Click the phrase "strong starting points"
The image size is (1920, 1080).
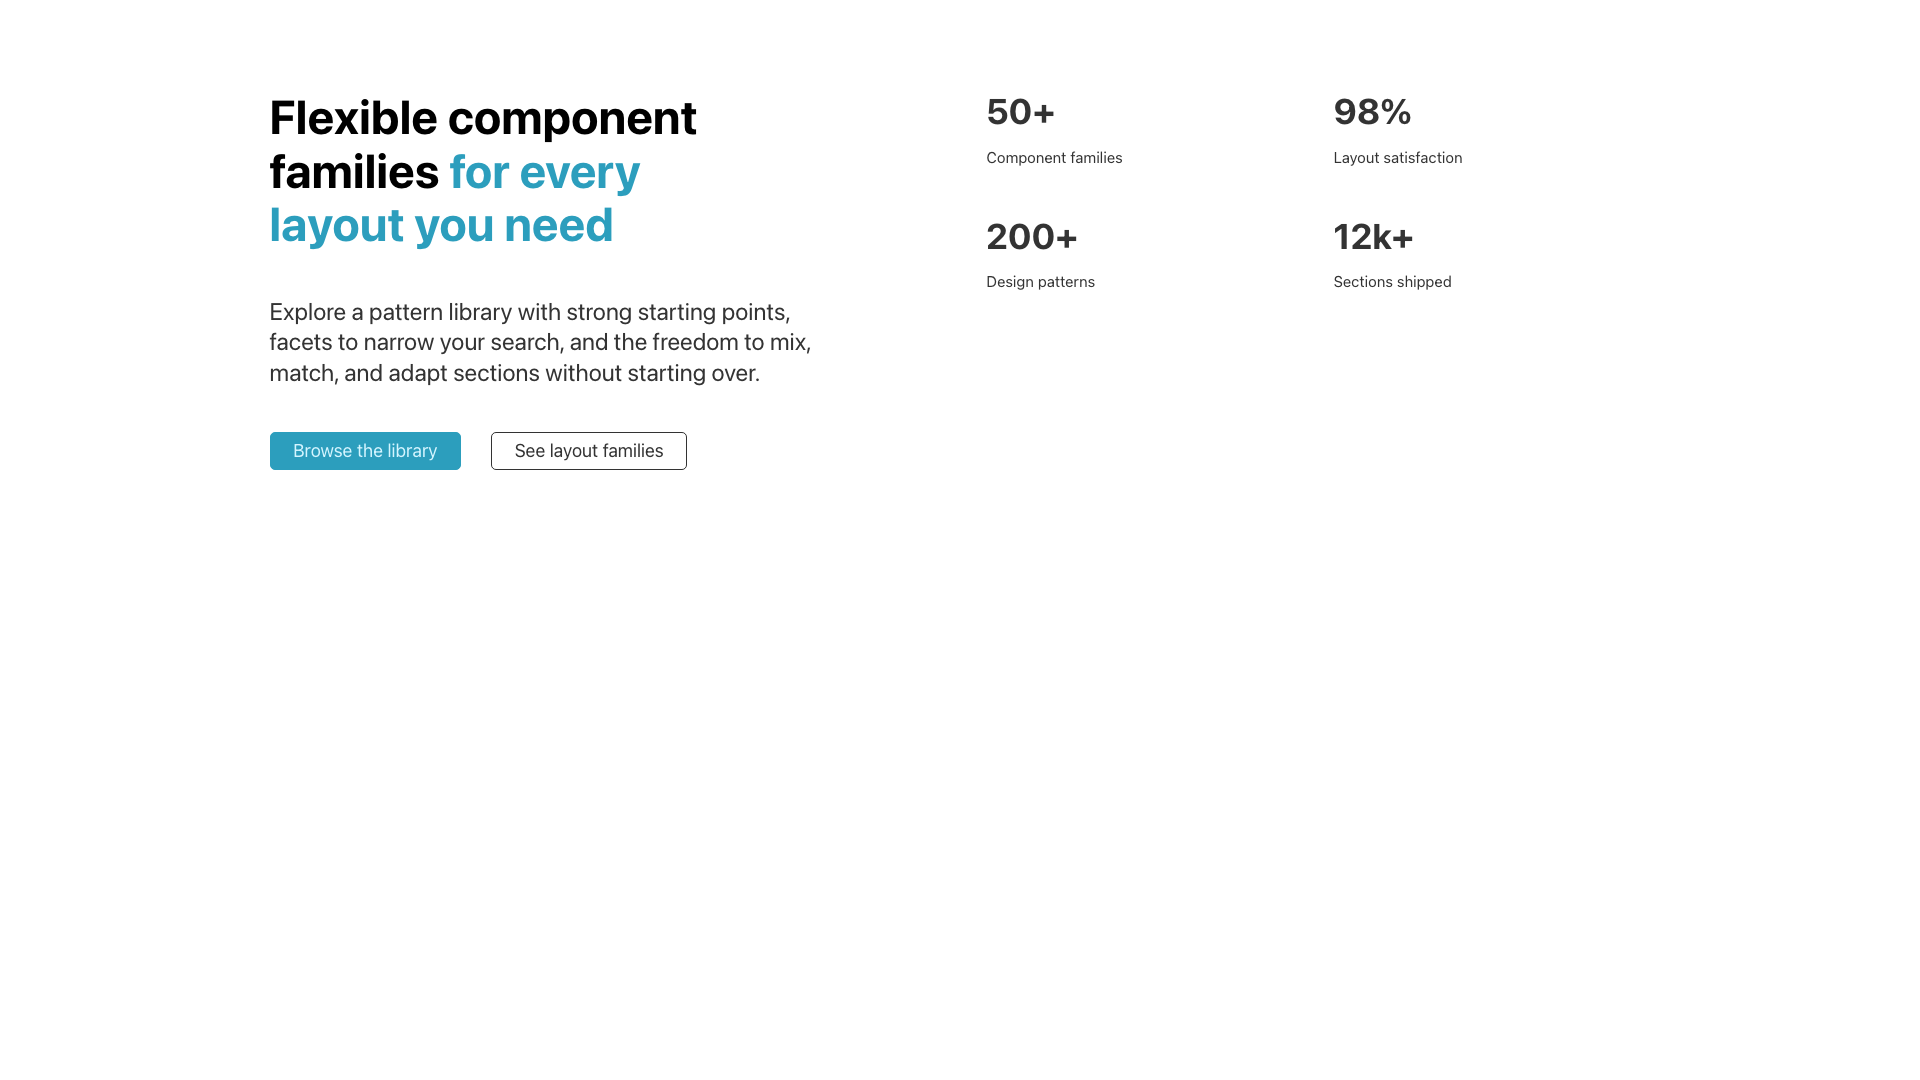tap(677, 312)
